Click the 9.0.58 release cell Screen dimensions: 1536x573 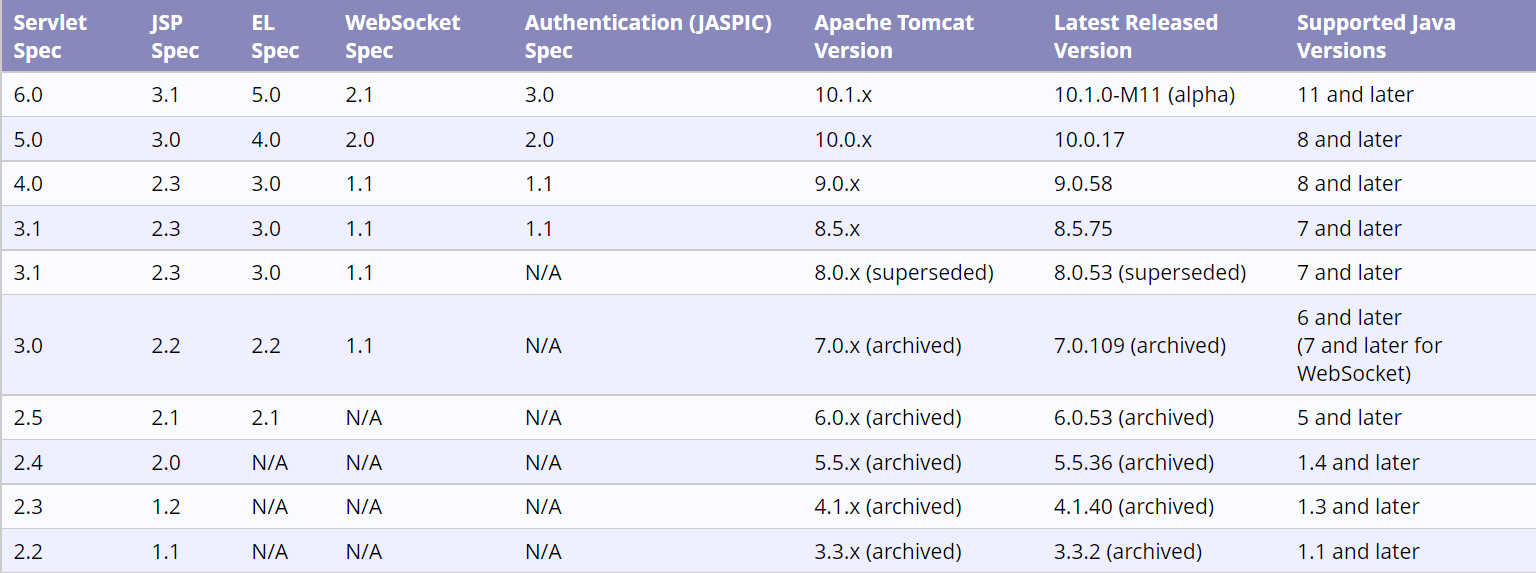click(1083, 184)
